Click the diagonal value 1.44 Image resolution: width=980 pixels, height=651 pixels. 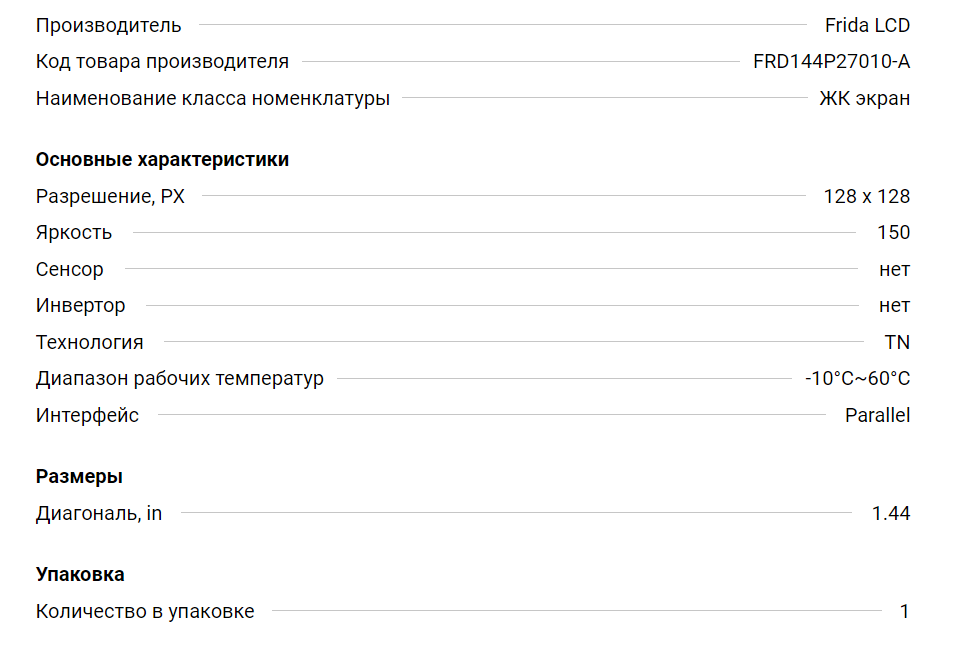pyautogui.click(x=891, y=513)
